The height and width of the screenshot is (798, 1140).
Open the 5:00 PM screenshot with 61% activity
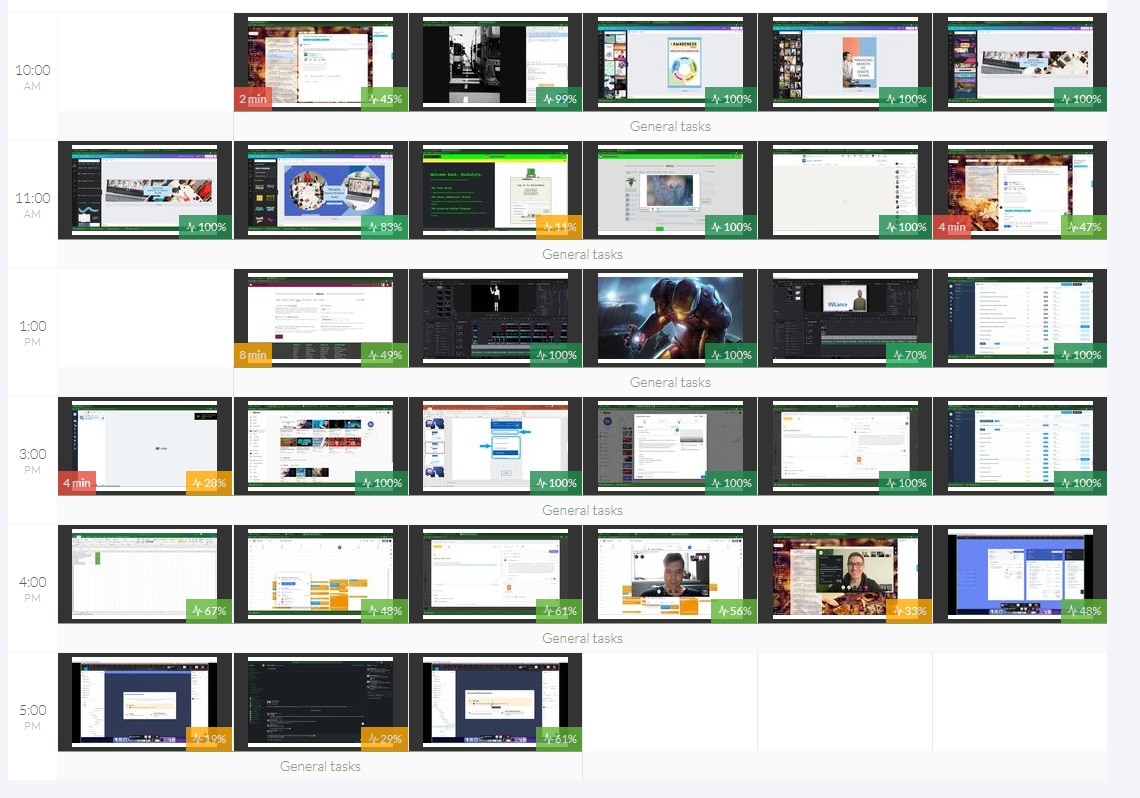pos(496,701)
